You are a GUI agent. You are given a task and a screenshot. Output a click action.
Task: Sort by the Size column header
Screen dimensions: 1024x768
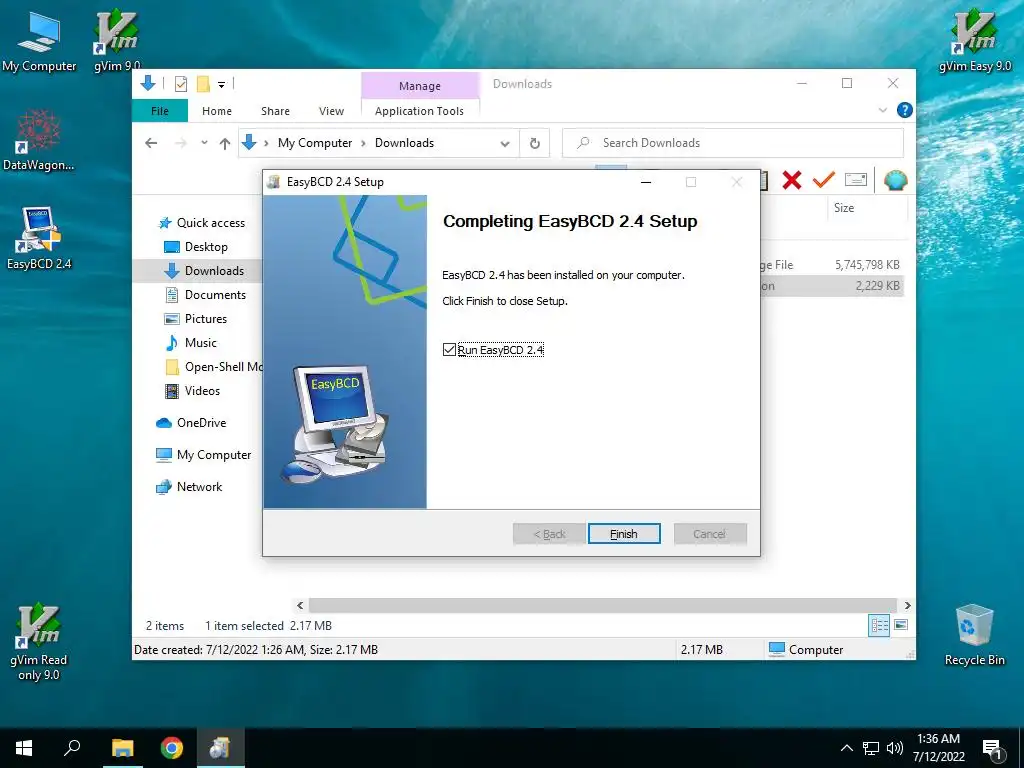click(867, 208)
